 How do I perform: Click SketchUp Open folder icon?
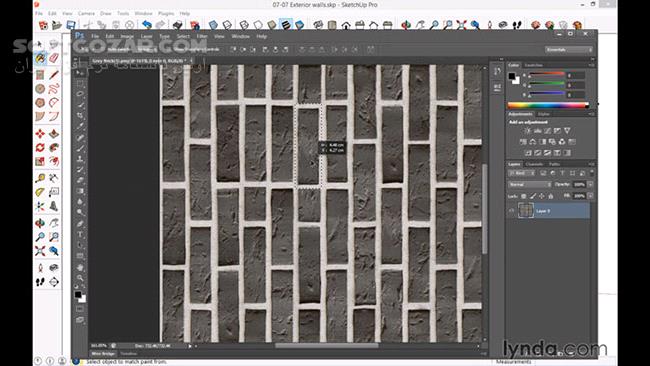pyautogui.click(x=57, y=25)
